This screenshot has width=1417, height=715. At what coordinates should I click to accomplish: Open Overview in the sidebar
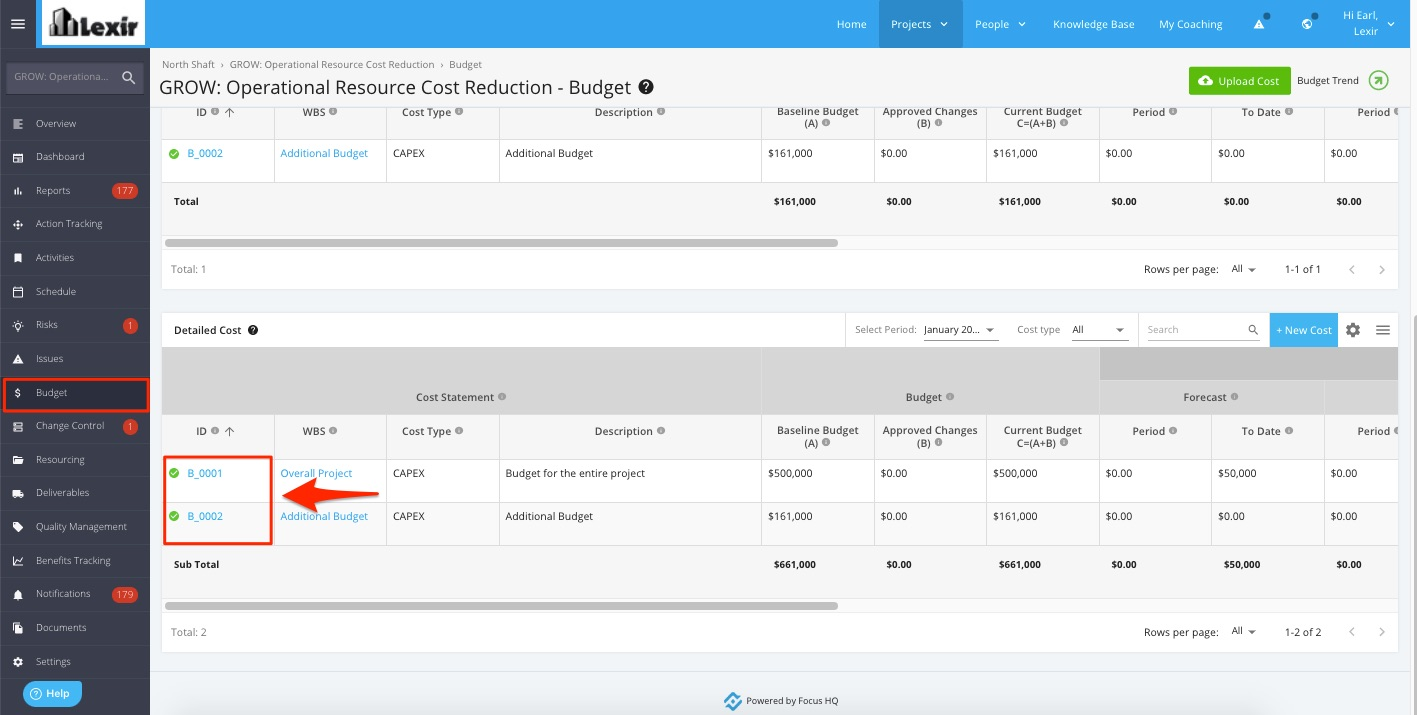click(75, 124)
